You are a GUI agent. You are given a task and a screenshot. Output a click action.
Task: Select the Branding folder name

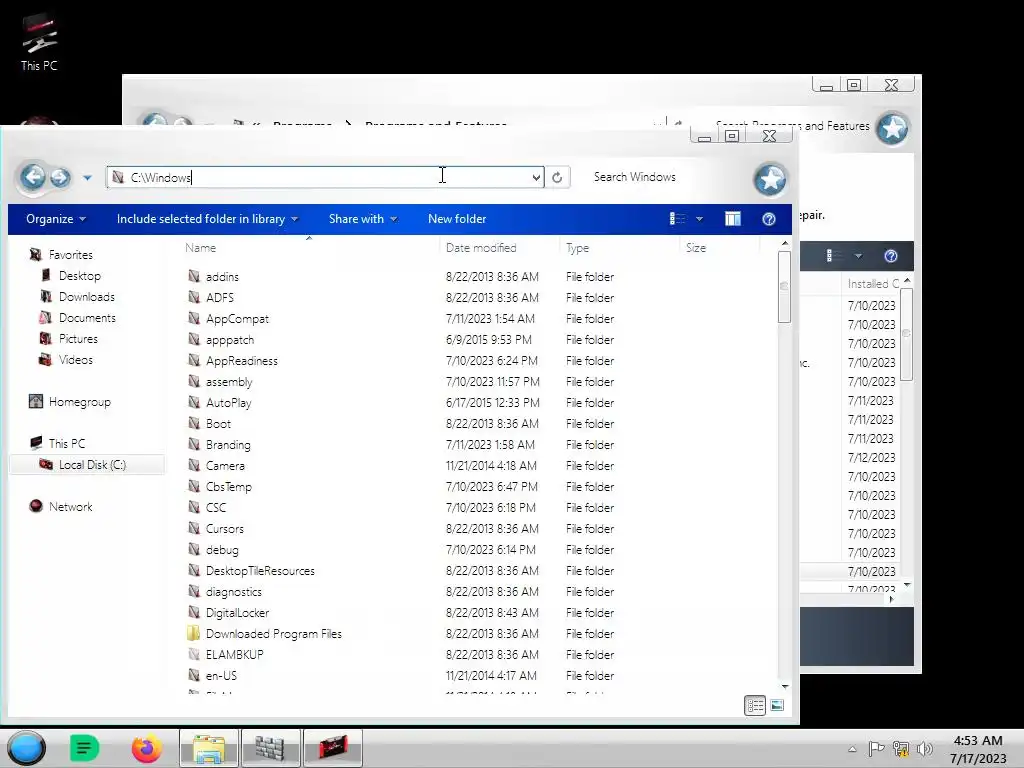coord(228,445)
